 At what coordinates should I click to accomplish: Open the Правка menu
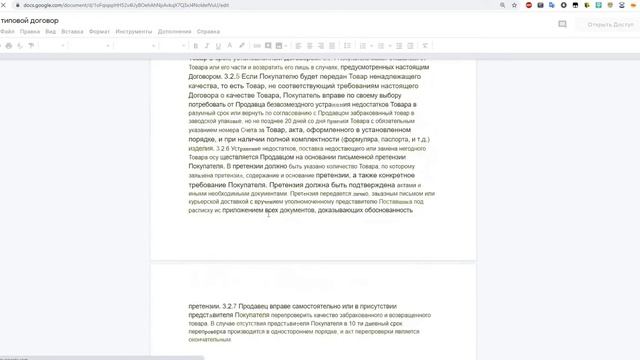(30, 31)
